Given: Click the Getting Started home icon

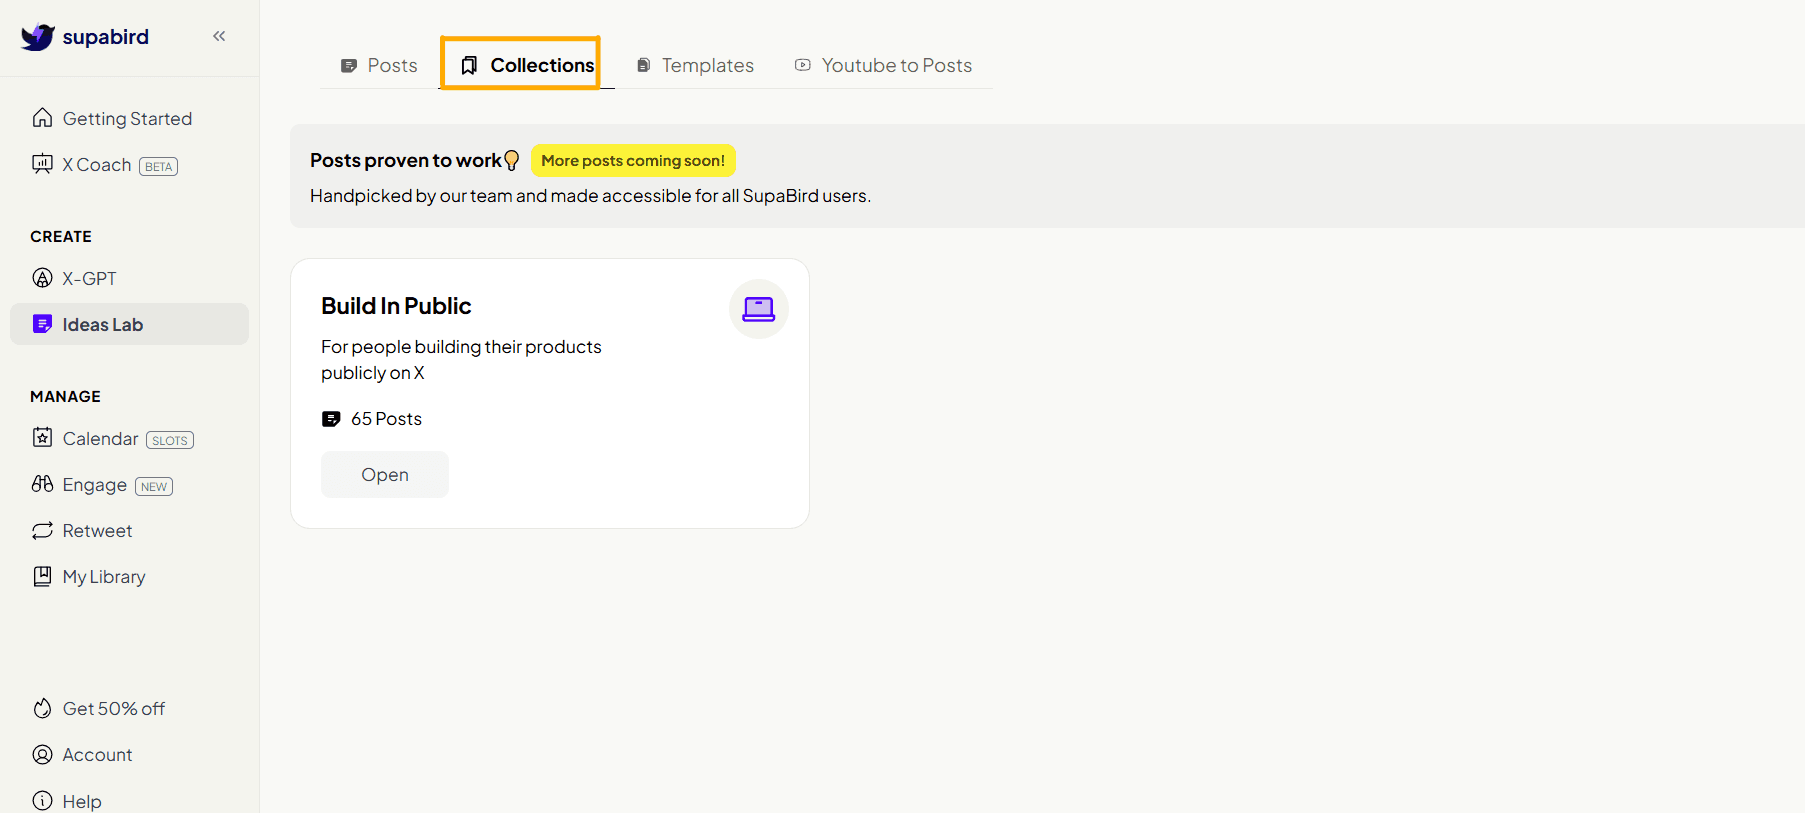Looking at the screenshot, I should click(42, 118).
